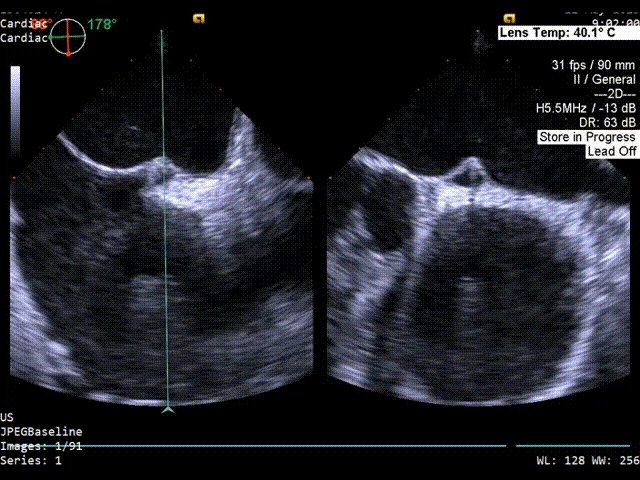Click the yellow orientation marker above right image

coord(509,18)
